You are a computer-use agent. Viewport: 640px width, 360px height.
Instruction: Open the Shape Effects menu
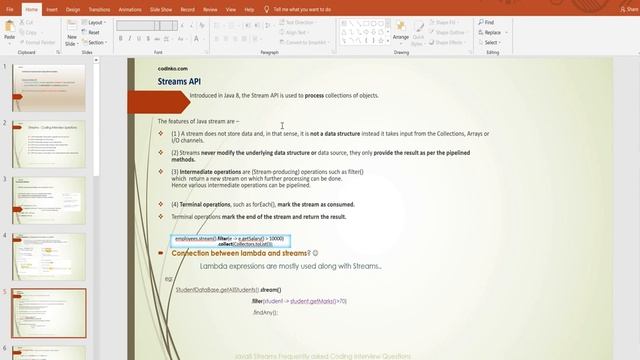448,42
